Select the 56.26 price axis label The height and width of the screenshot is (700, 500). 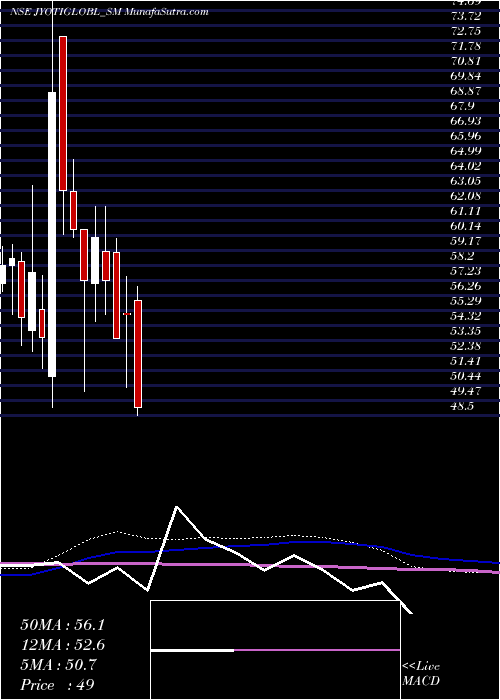click(466, 286)
